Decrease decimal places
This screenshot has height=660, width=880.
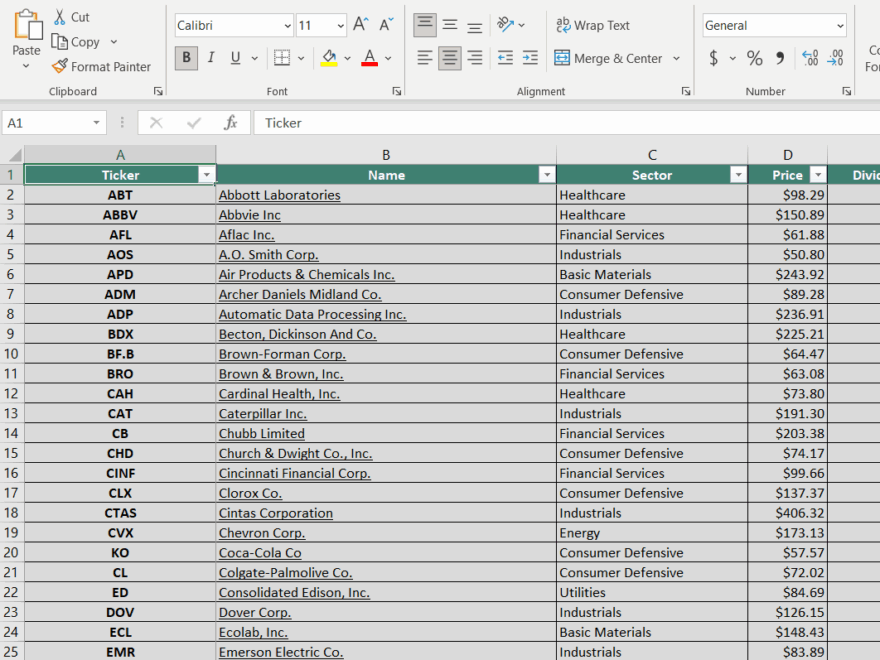point(835,58)
